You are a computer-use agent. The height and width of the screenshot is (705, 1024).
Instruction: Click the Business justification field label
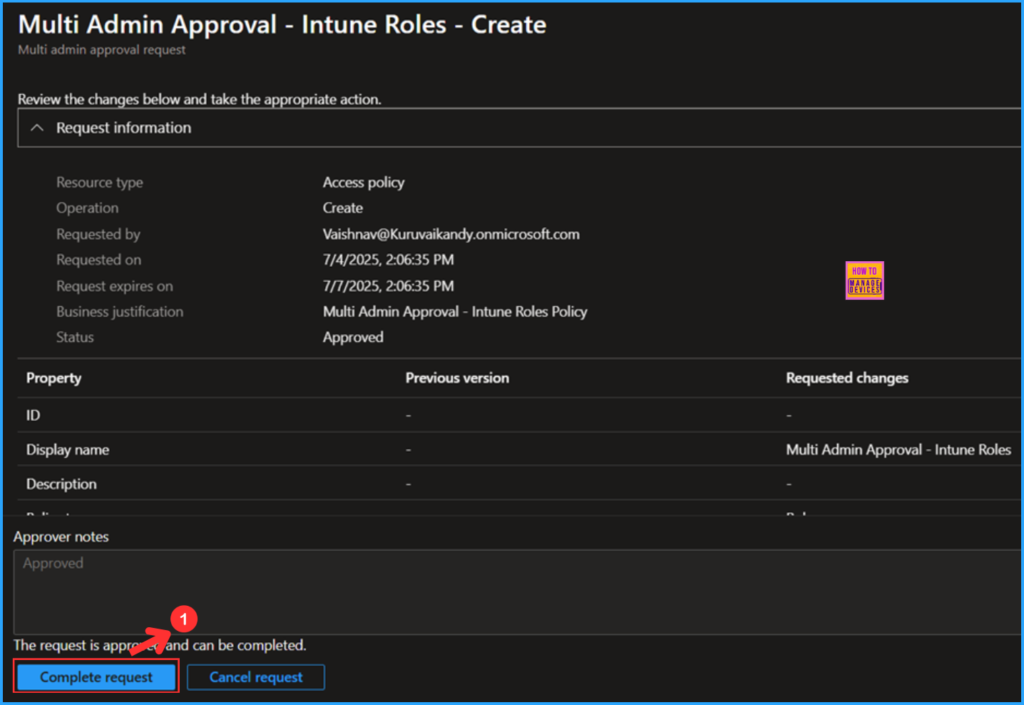click(x=120, y=311)
